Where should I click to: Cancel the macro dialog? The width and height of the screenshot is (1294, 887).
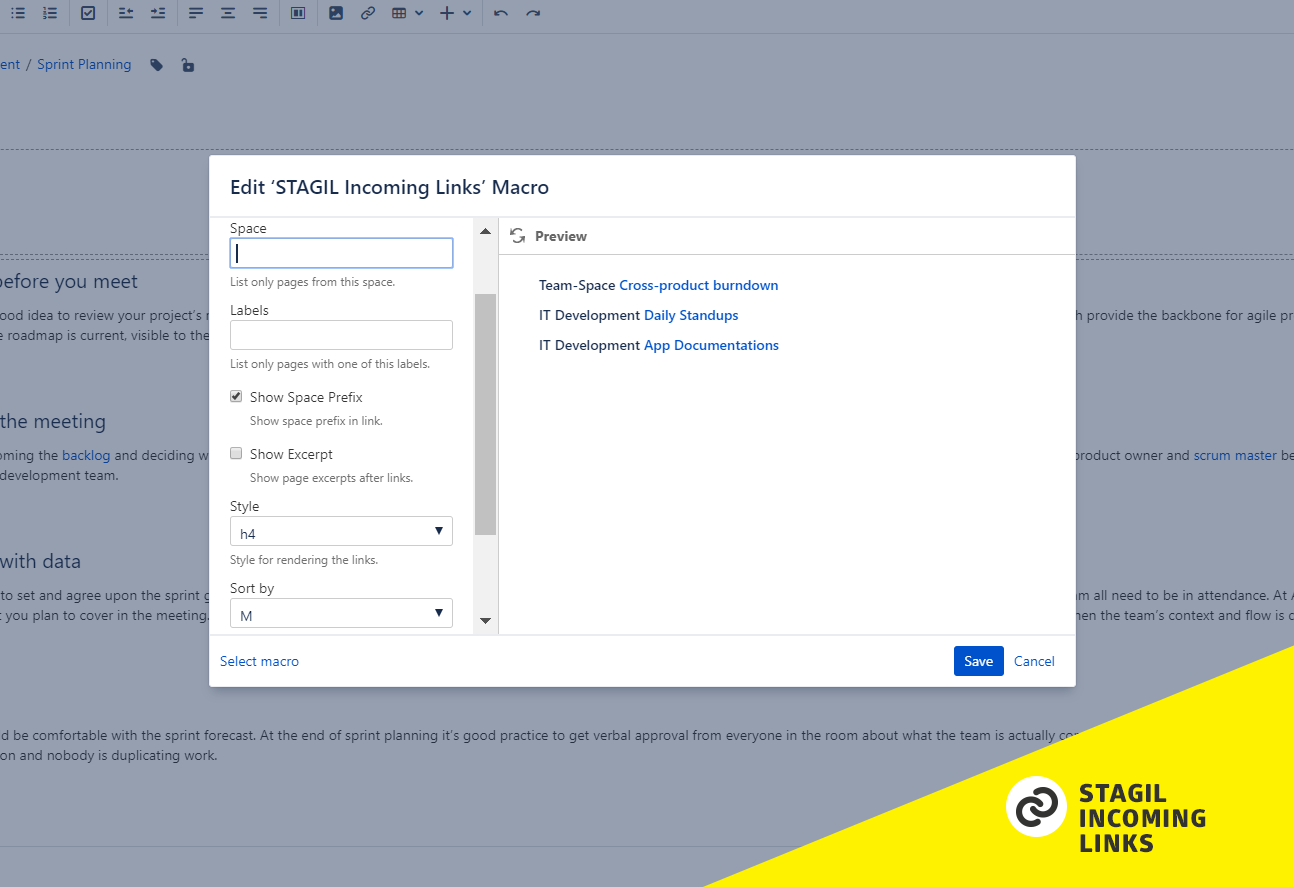tap(1034, 661)
